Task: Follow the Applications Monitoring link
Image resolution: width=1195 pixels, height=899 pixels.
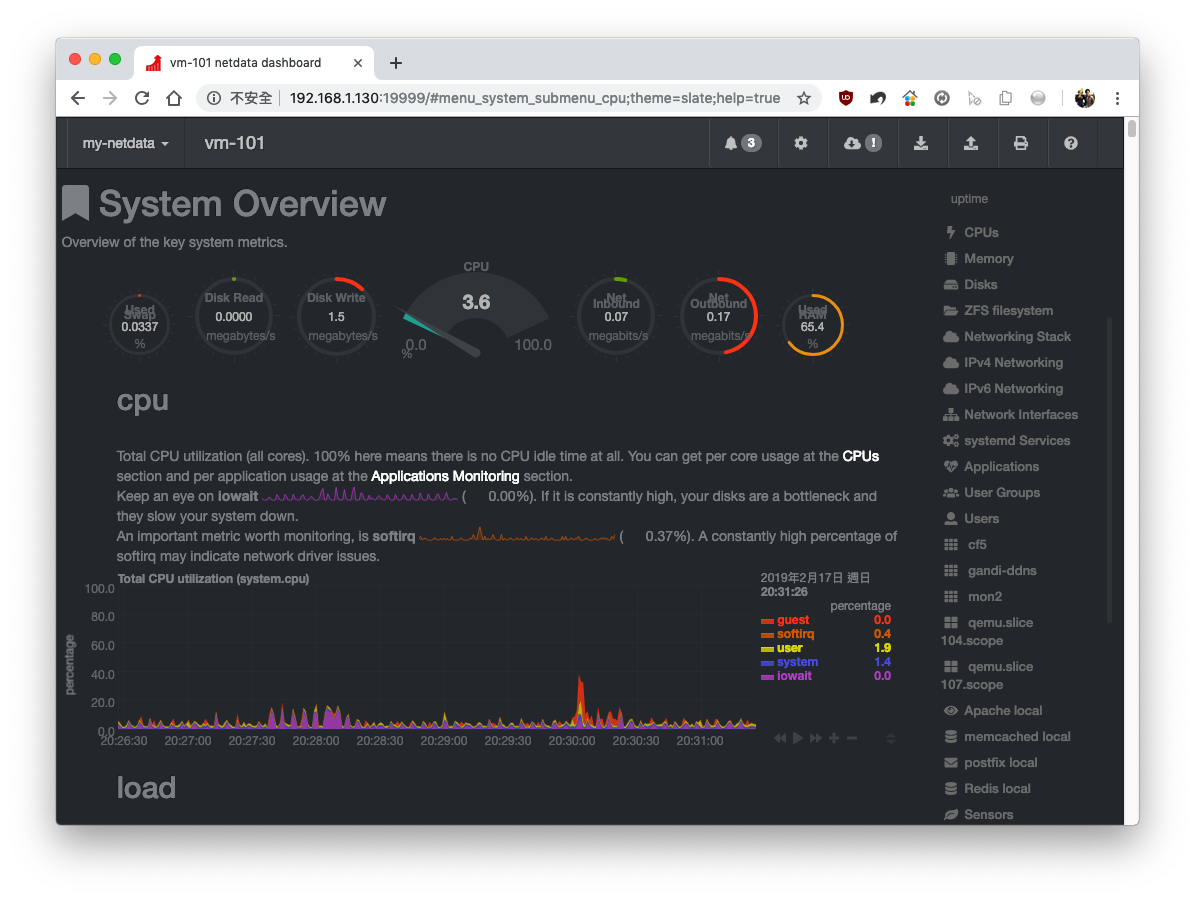Action: coord(444,476)
